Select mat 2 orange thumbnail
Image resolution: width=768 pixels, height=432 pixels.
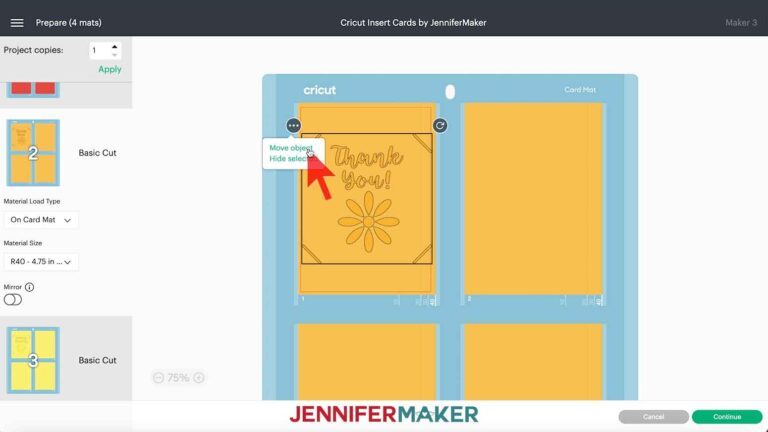[33, 153]
